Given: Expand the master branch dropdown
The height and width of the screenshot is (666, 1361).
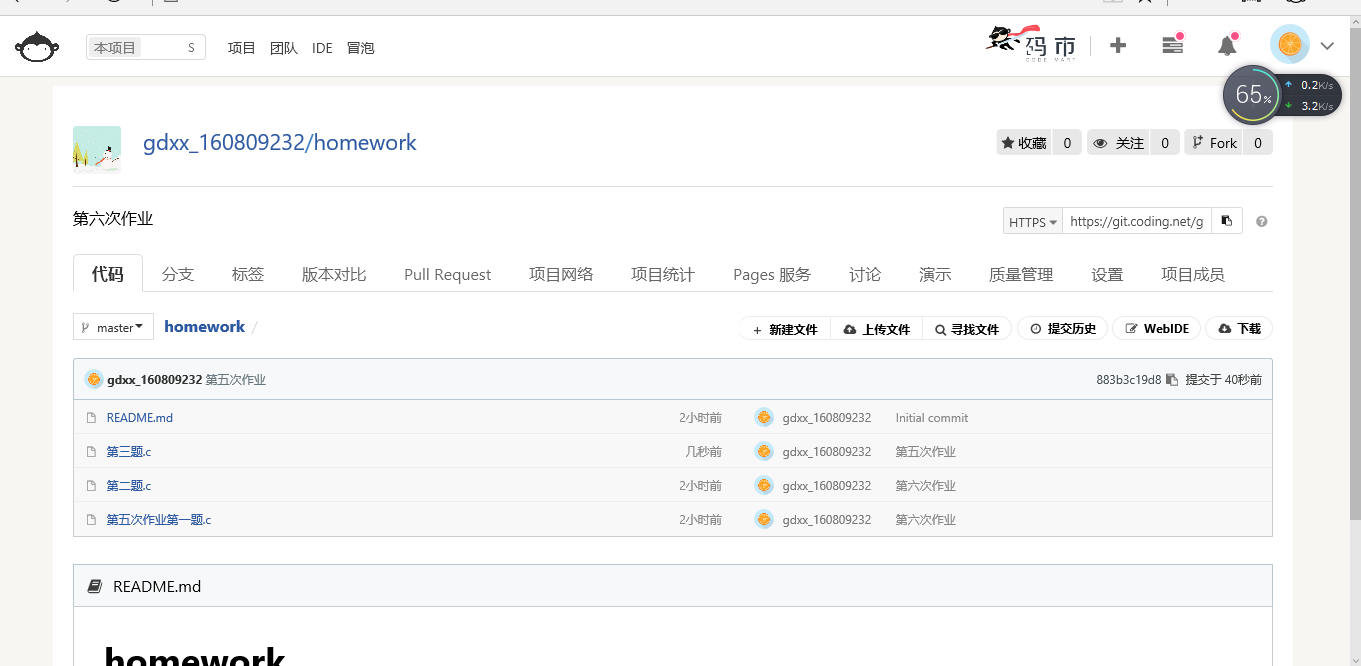Looking at the screenshot, I should pyautogui.click(x=113, y=327).
